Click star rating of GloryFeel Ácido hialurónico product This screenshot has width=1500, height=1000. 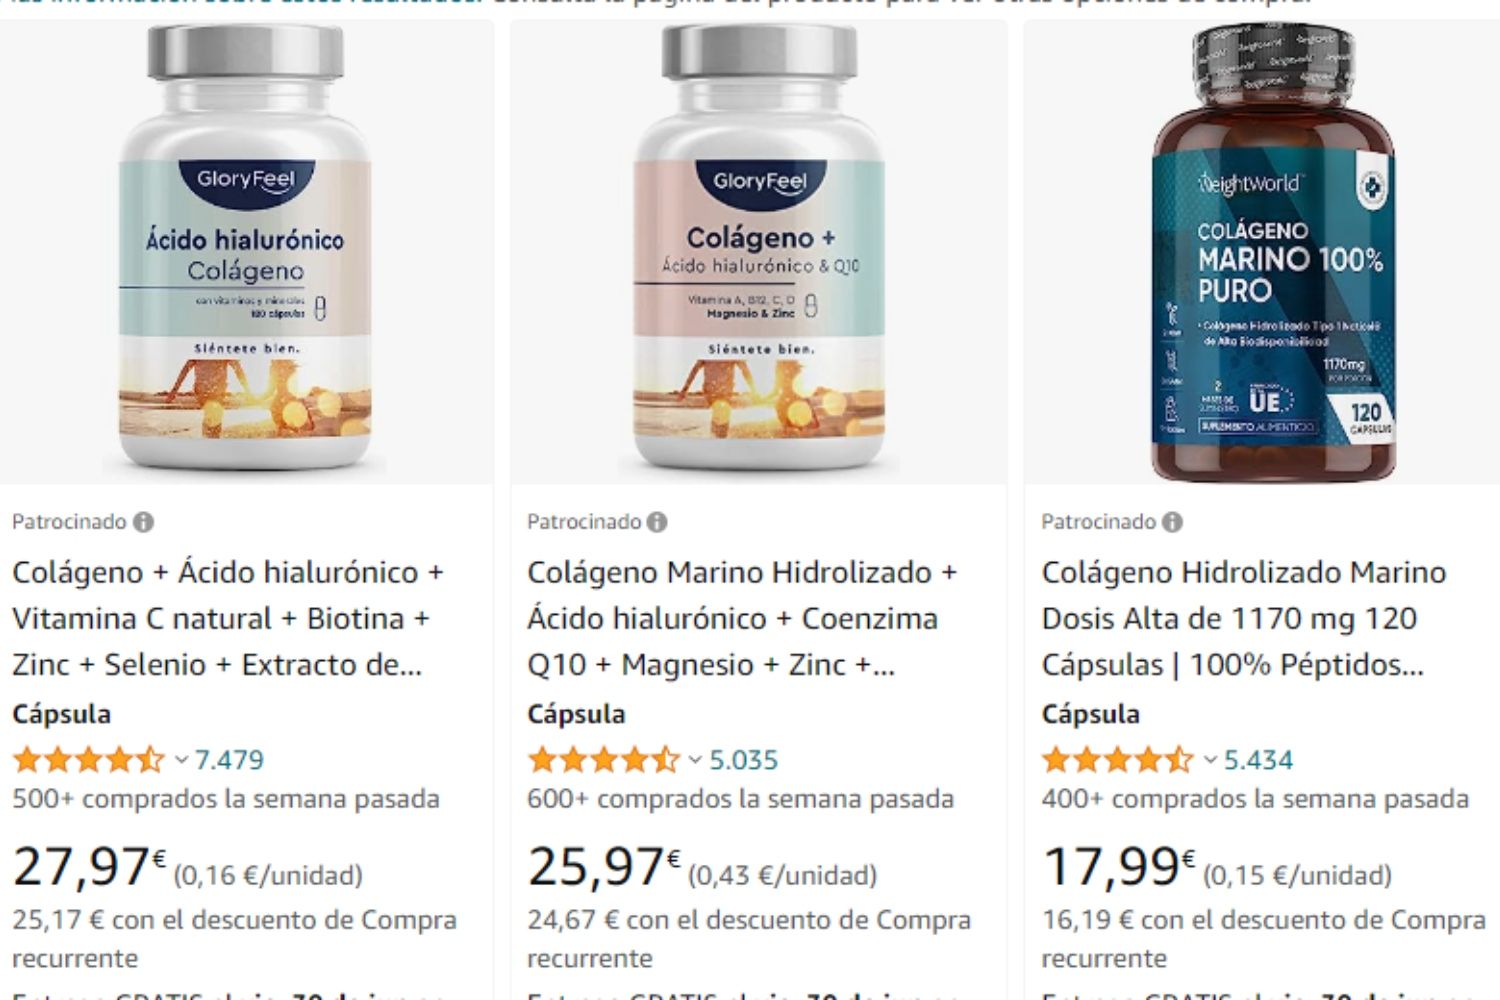[88, 760]
